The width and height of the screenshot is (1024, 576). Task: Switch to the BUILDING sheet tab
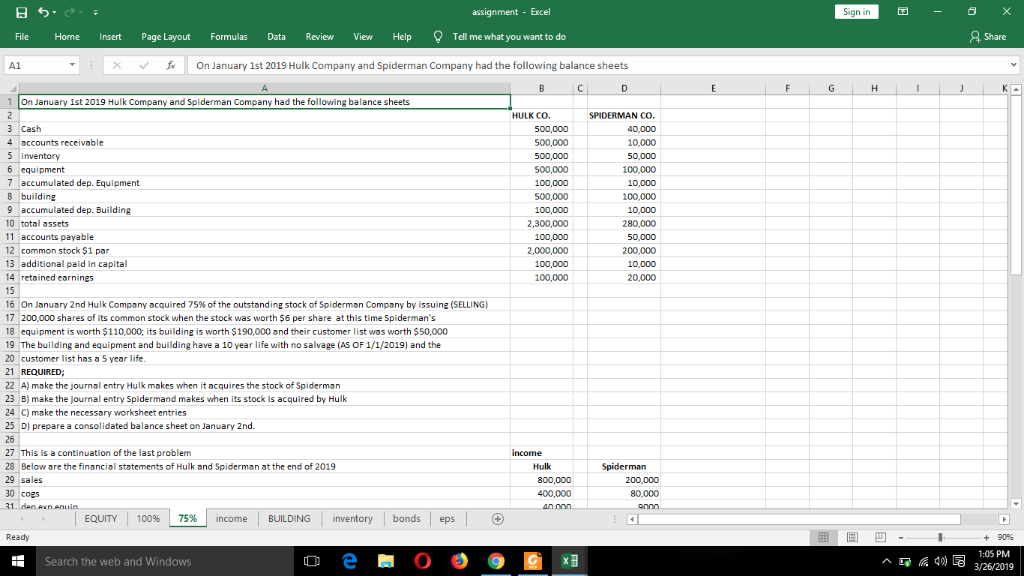288,518
